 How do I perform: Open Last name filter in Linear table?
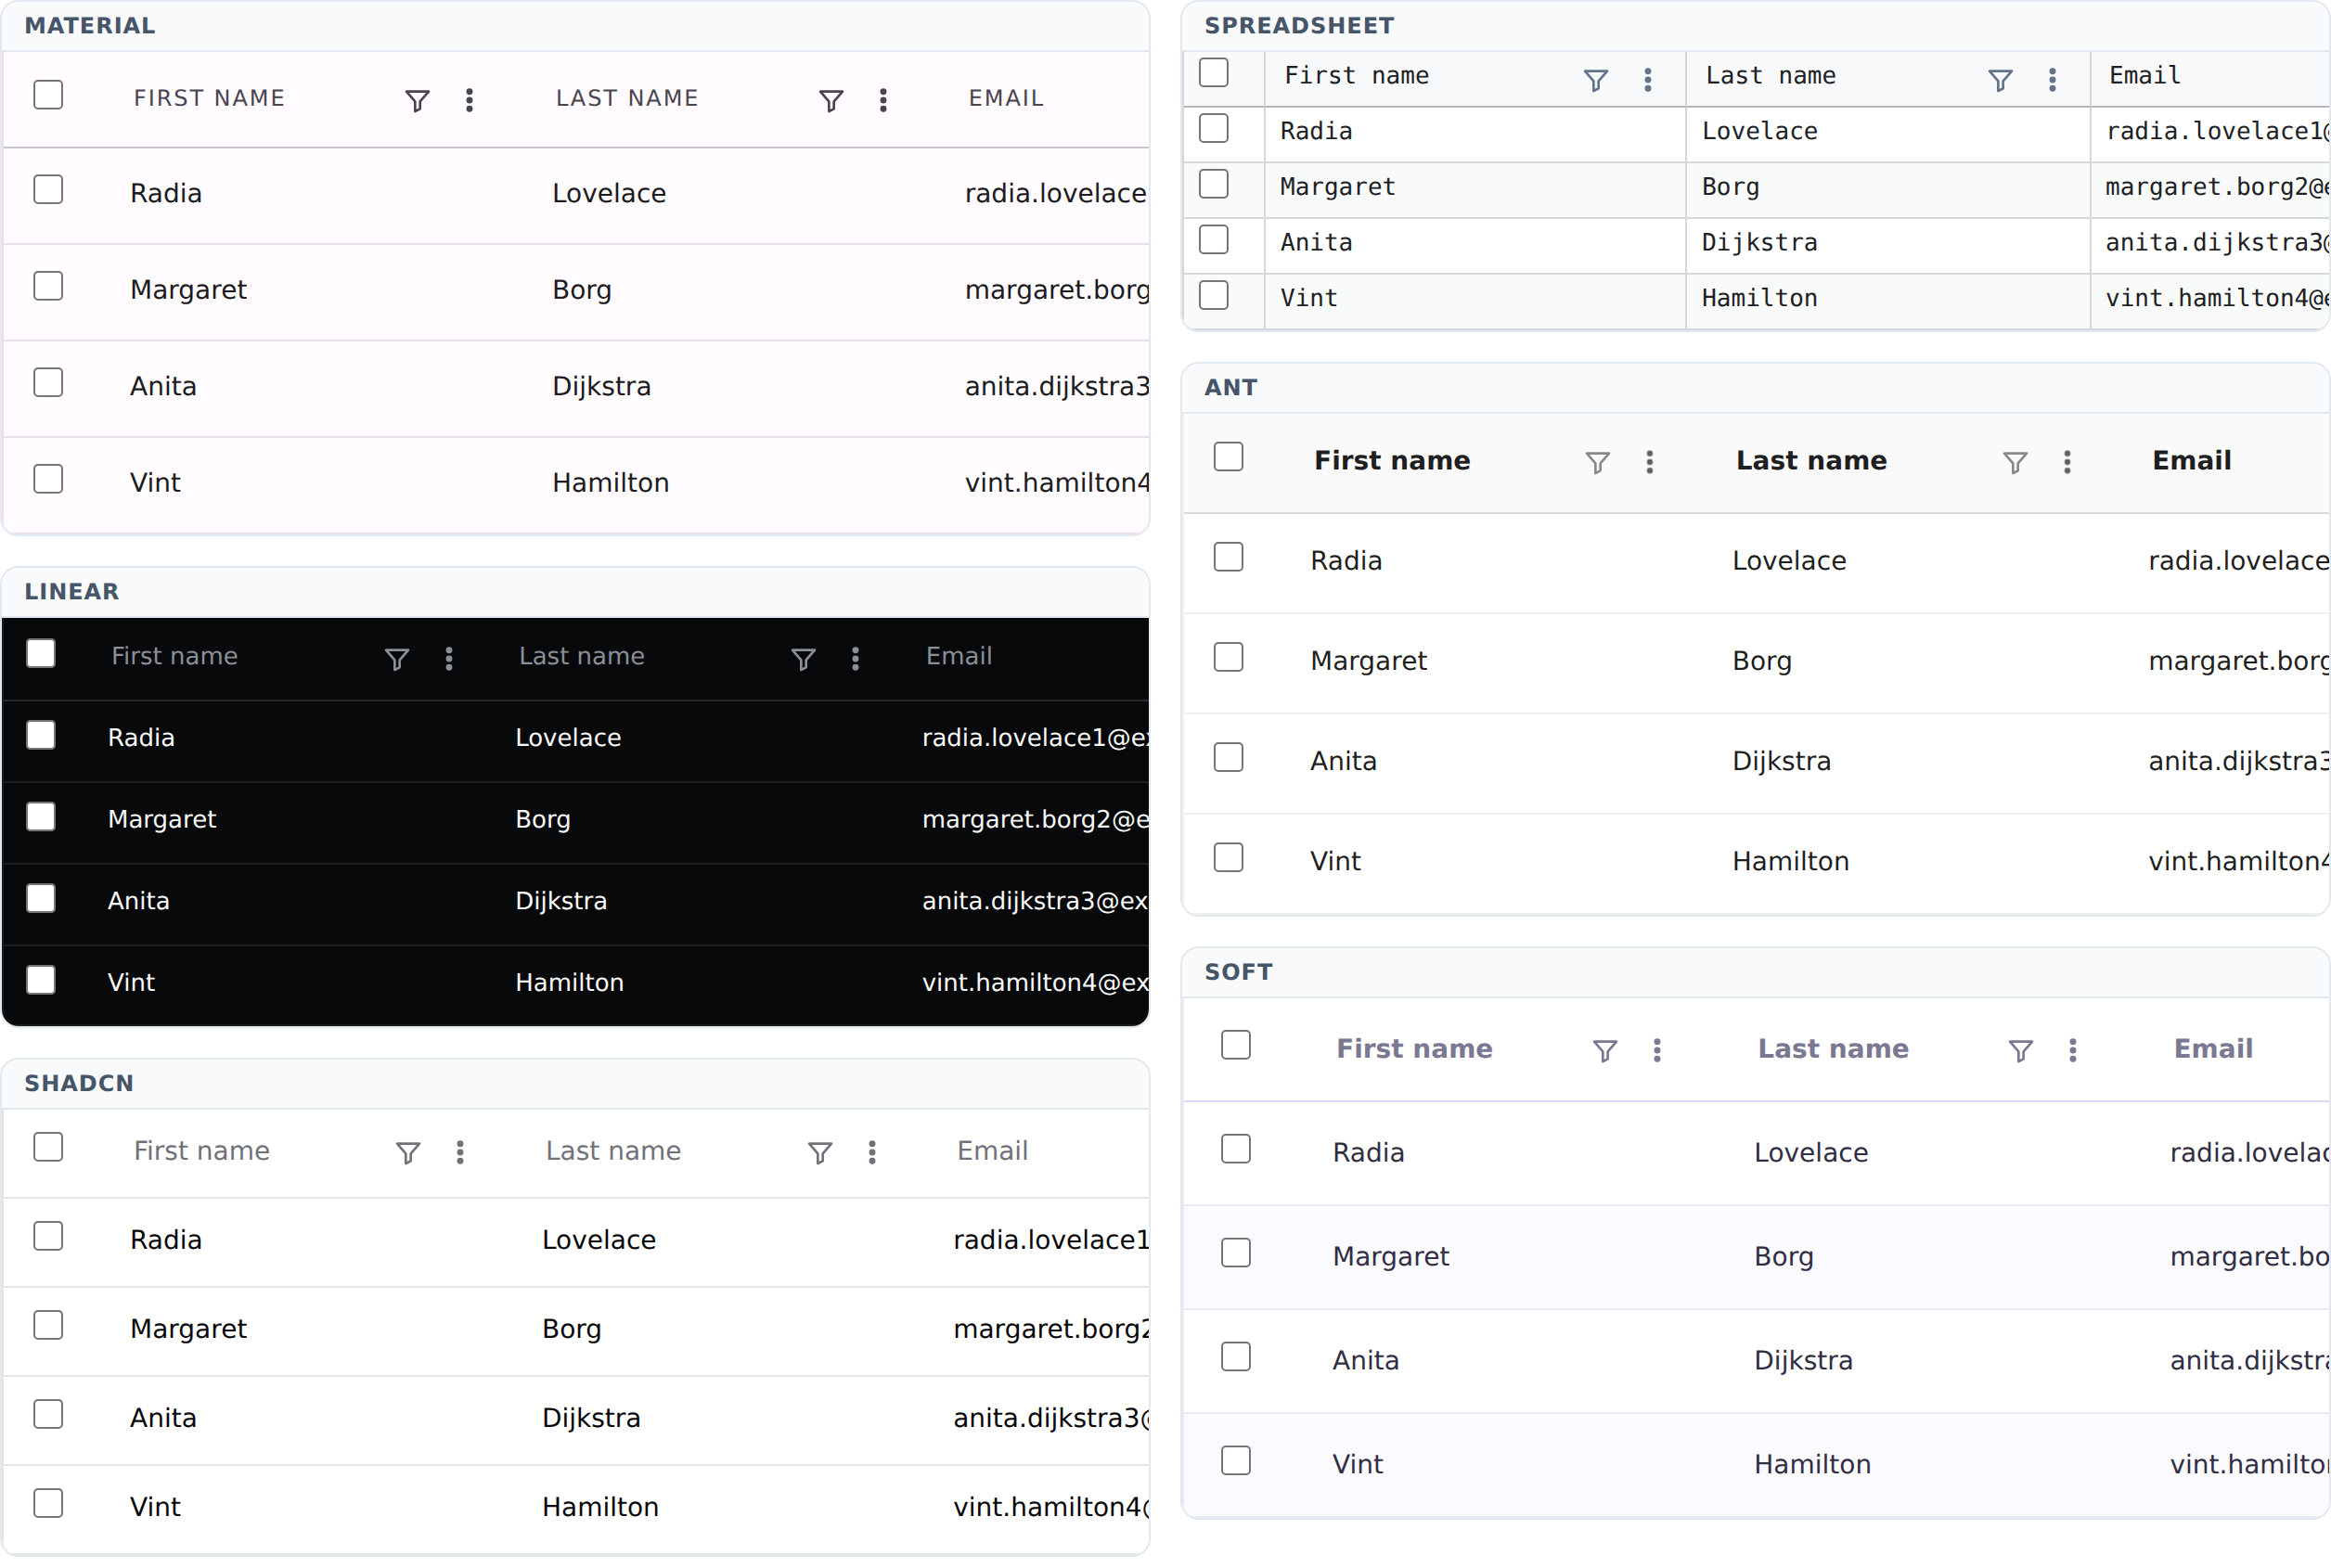[x=803, y=659]
